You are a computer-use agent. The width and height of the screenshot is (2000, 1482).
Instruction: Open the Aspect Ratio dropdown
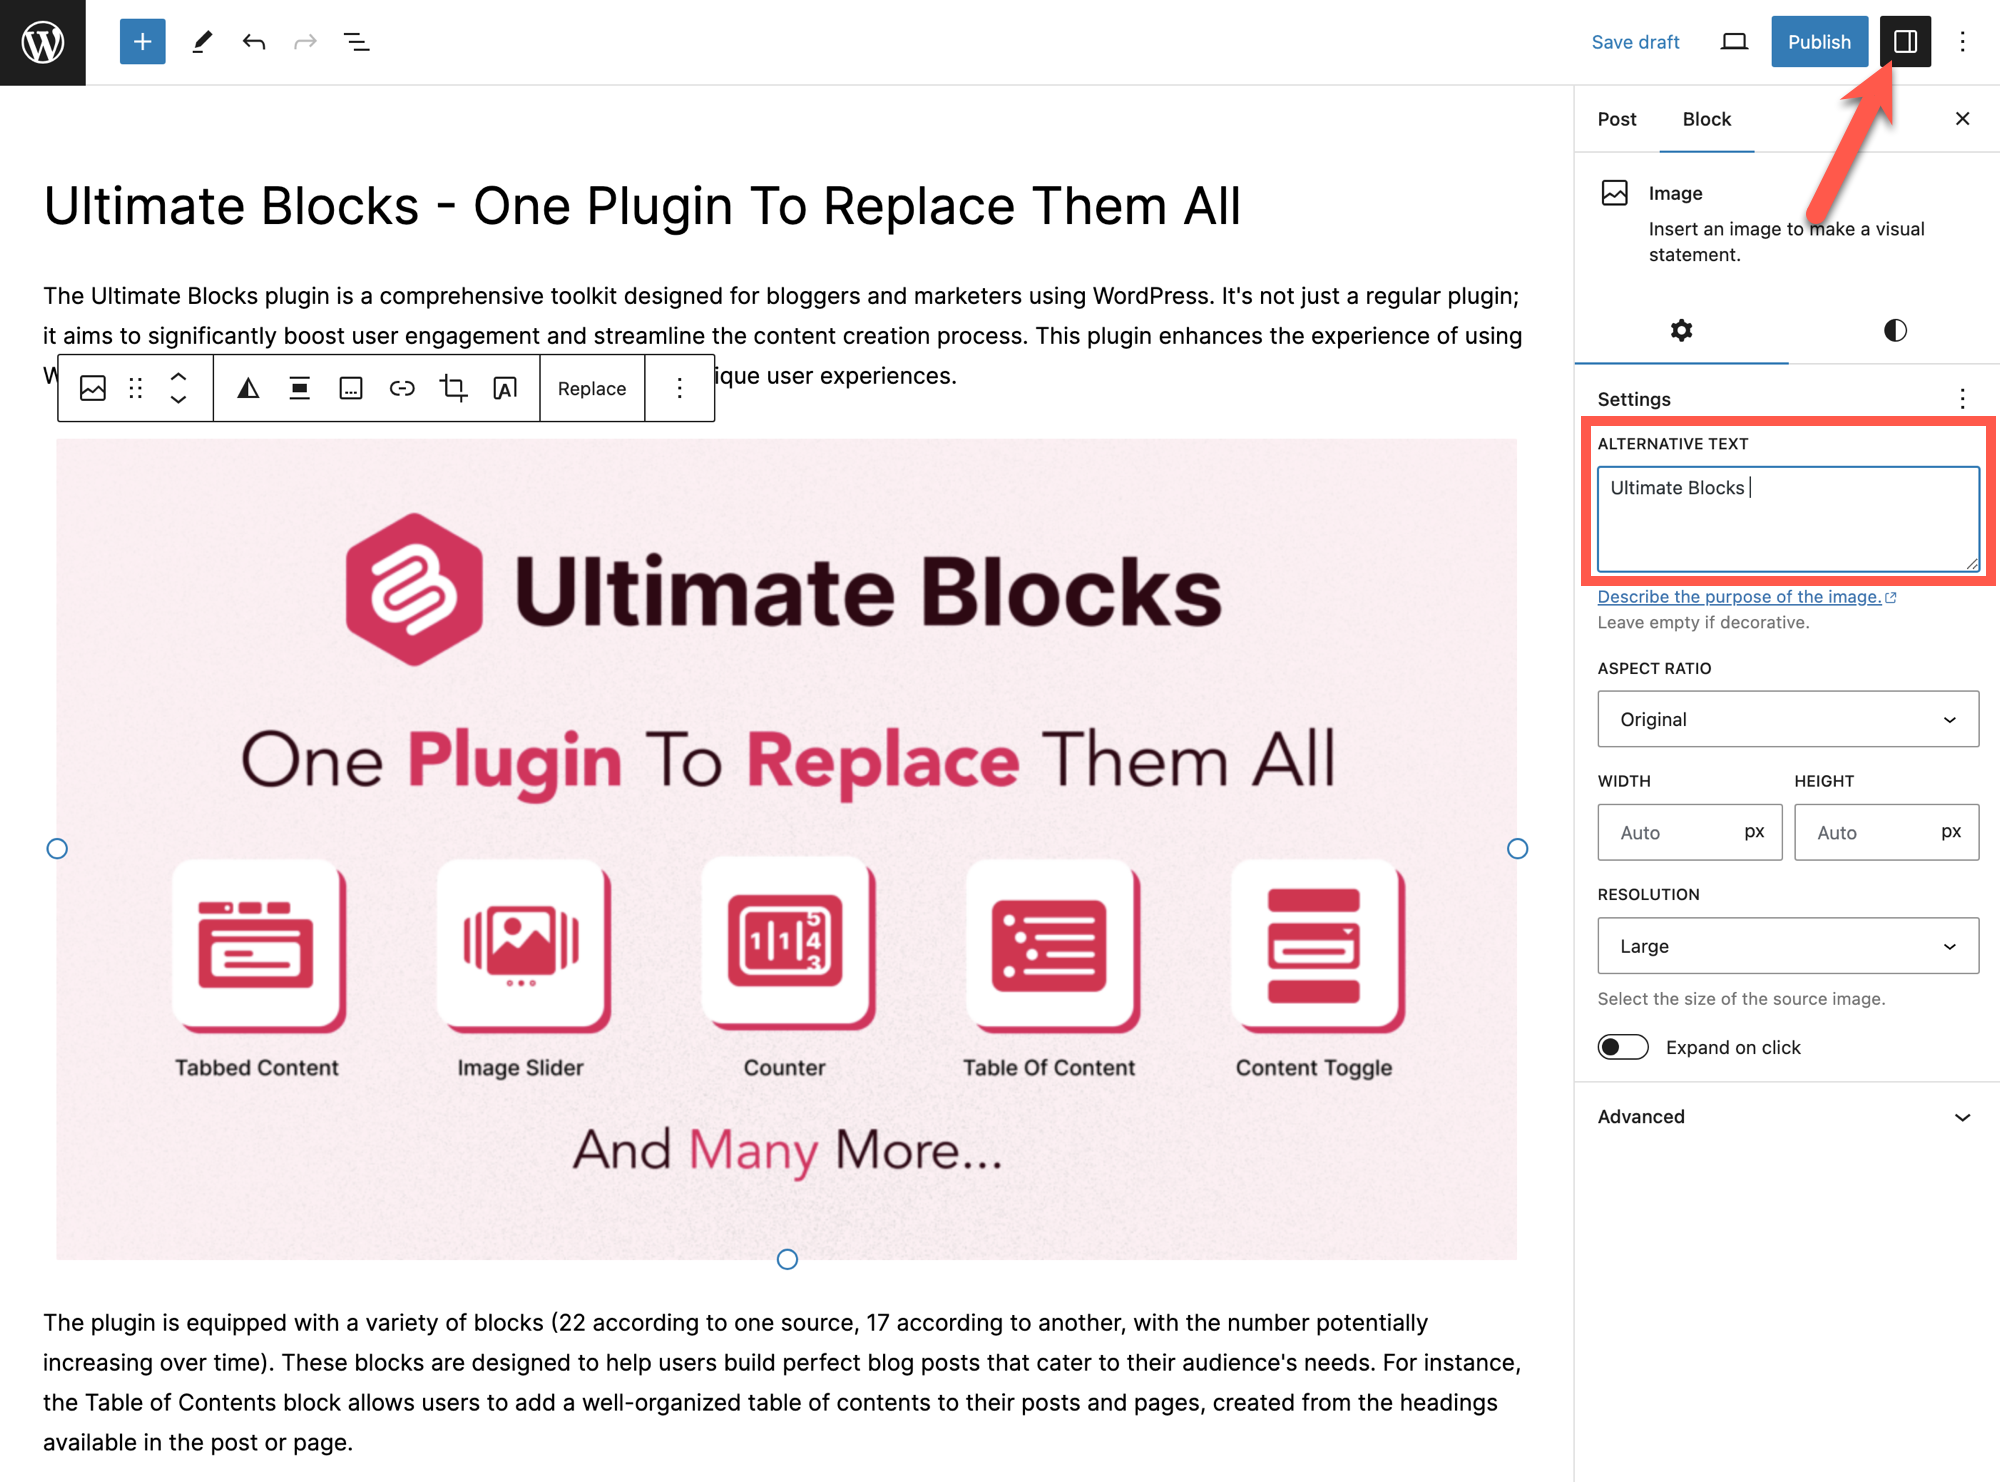coord(1787,719)
